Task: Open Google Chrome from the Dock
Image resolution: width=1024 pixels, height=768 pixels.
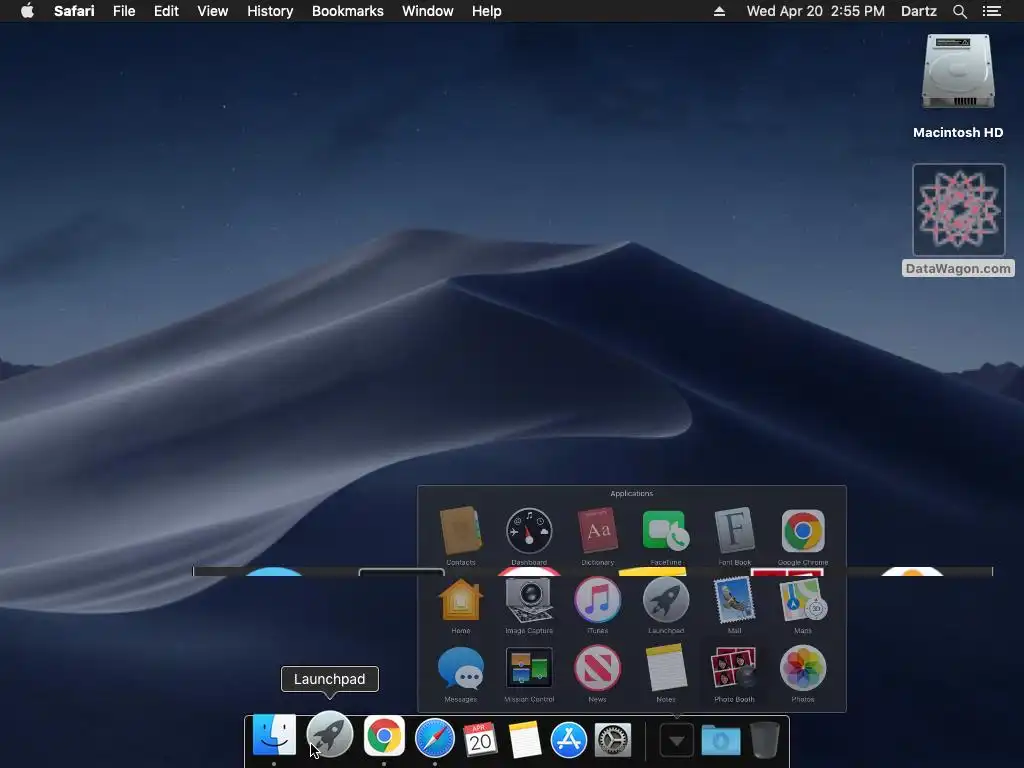Action: (x=384, y=736)
